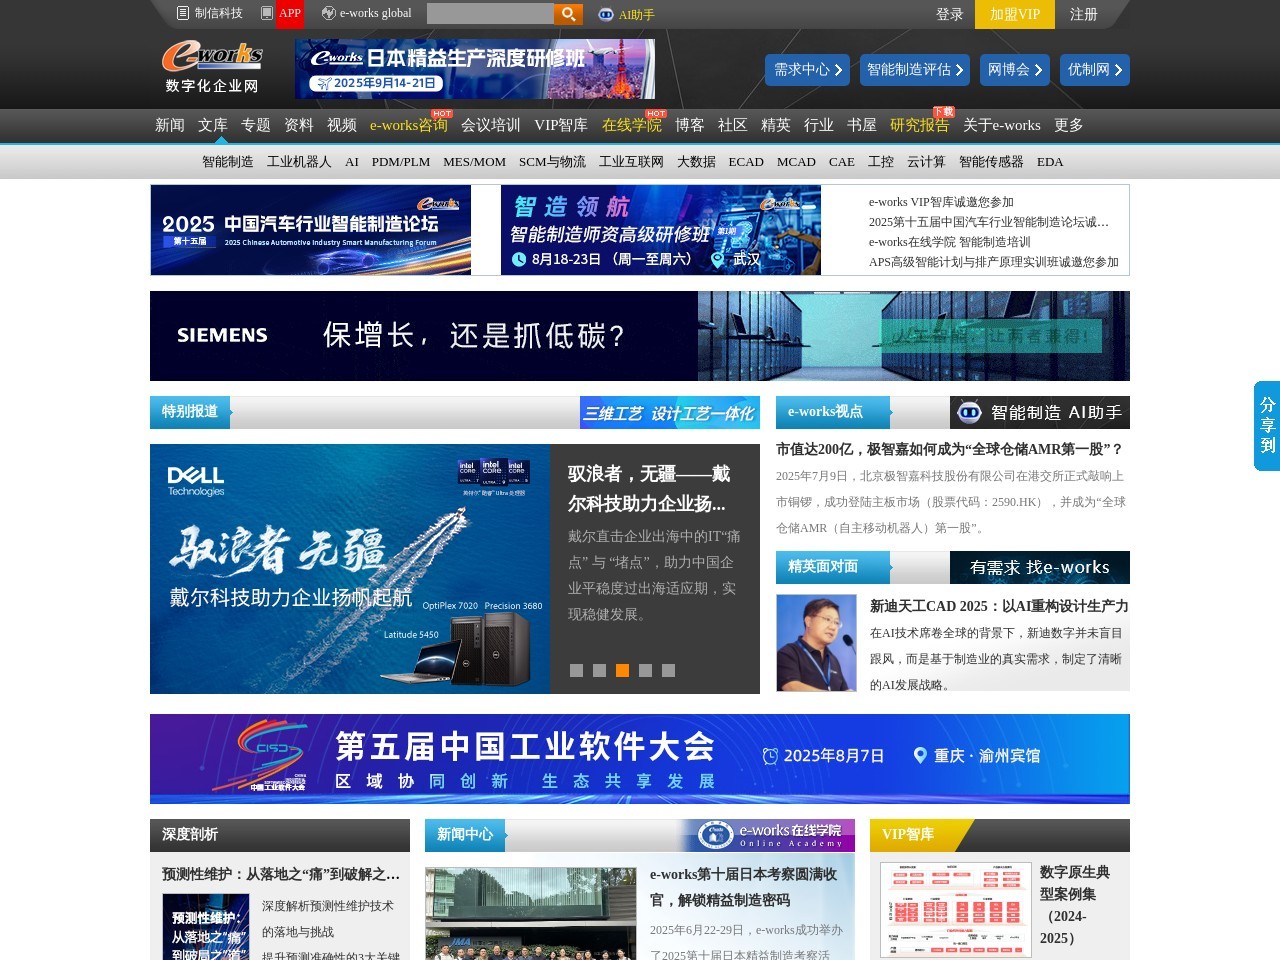1280x960 pixels.
Task: Open headline 驭浪者，无疆——戴尔科技助力企业扬
Action: click(x=649, y=488)
